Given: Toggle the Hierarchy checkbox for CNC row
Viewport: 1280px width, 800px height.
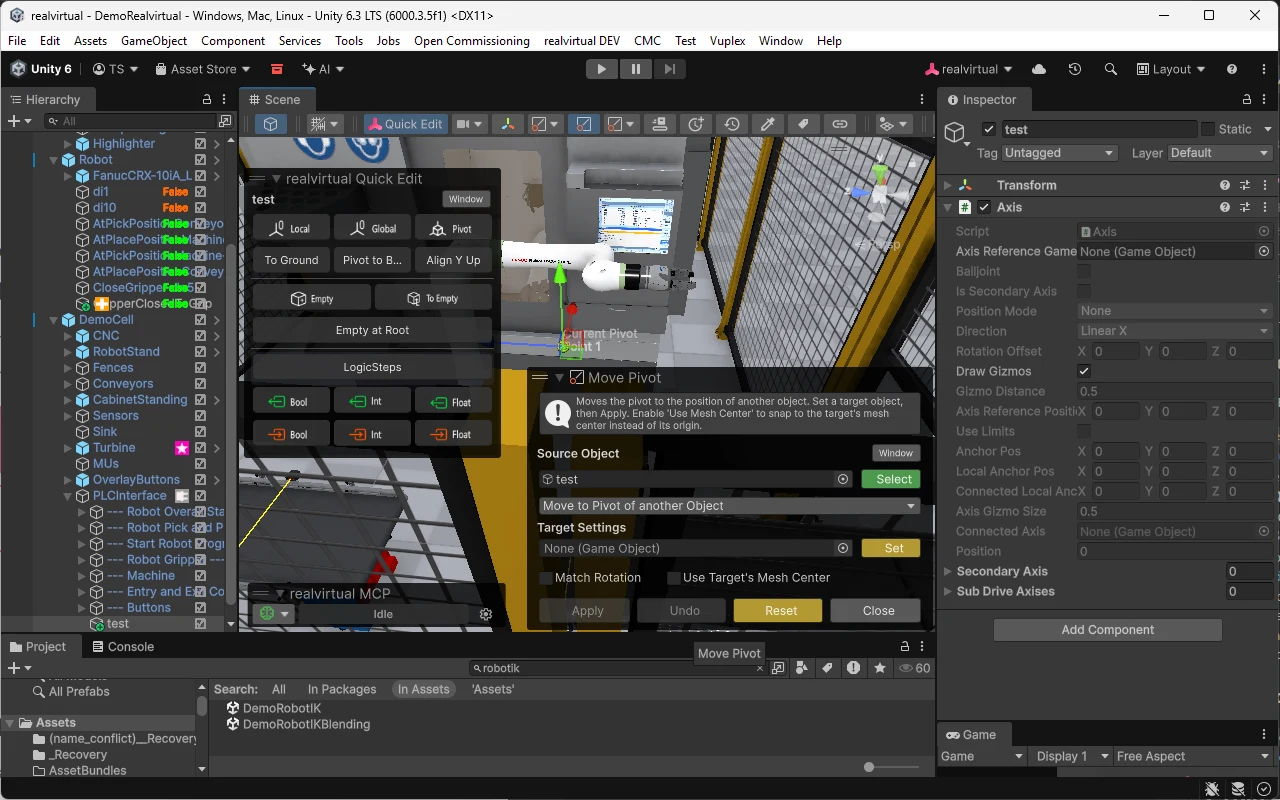Looking at the screenshot, I should [x=200, y=336].
